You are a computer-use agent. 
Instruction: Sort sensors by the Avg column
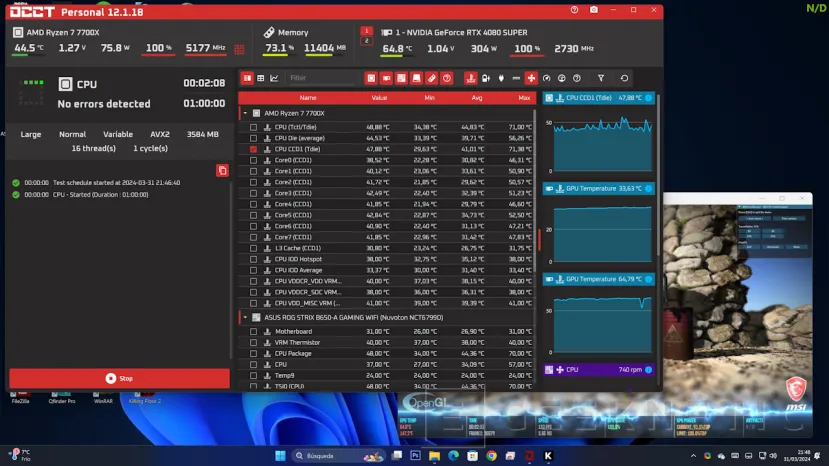tap(477, 98)
